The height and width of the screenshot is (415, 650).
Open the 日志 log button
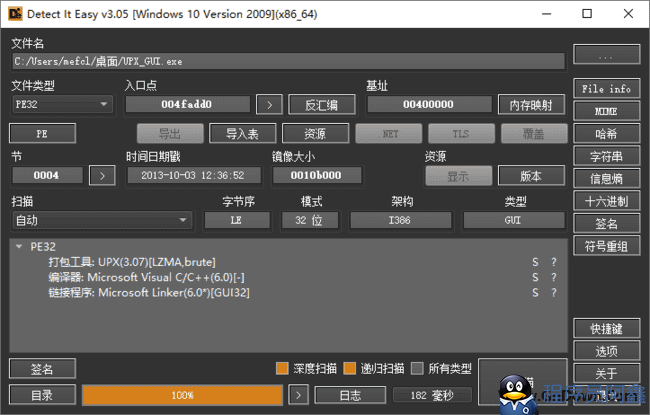point(350,395)
